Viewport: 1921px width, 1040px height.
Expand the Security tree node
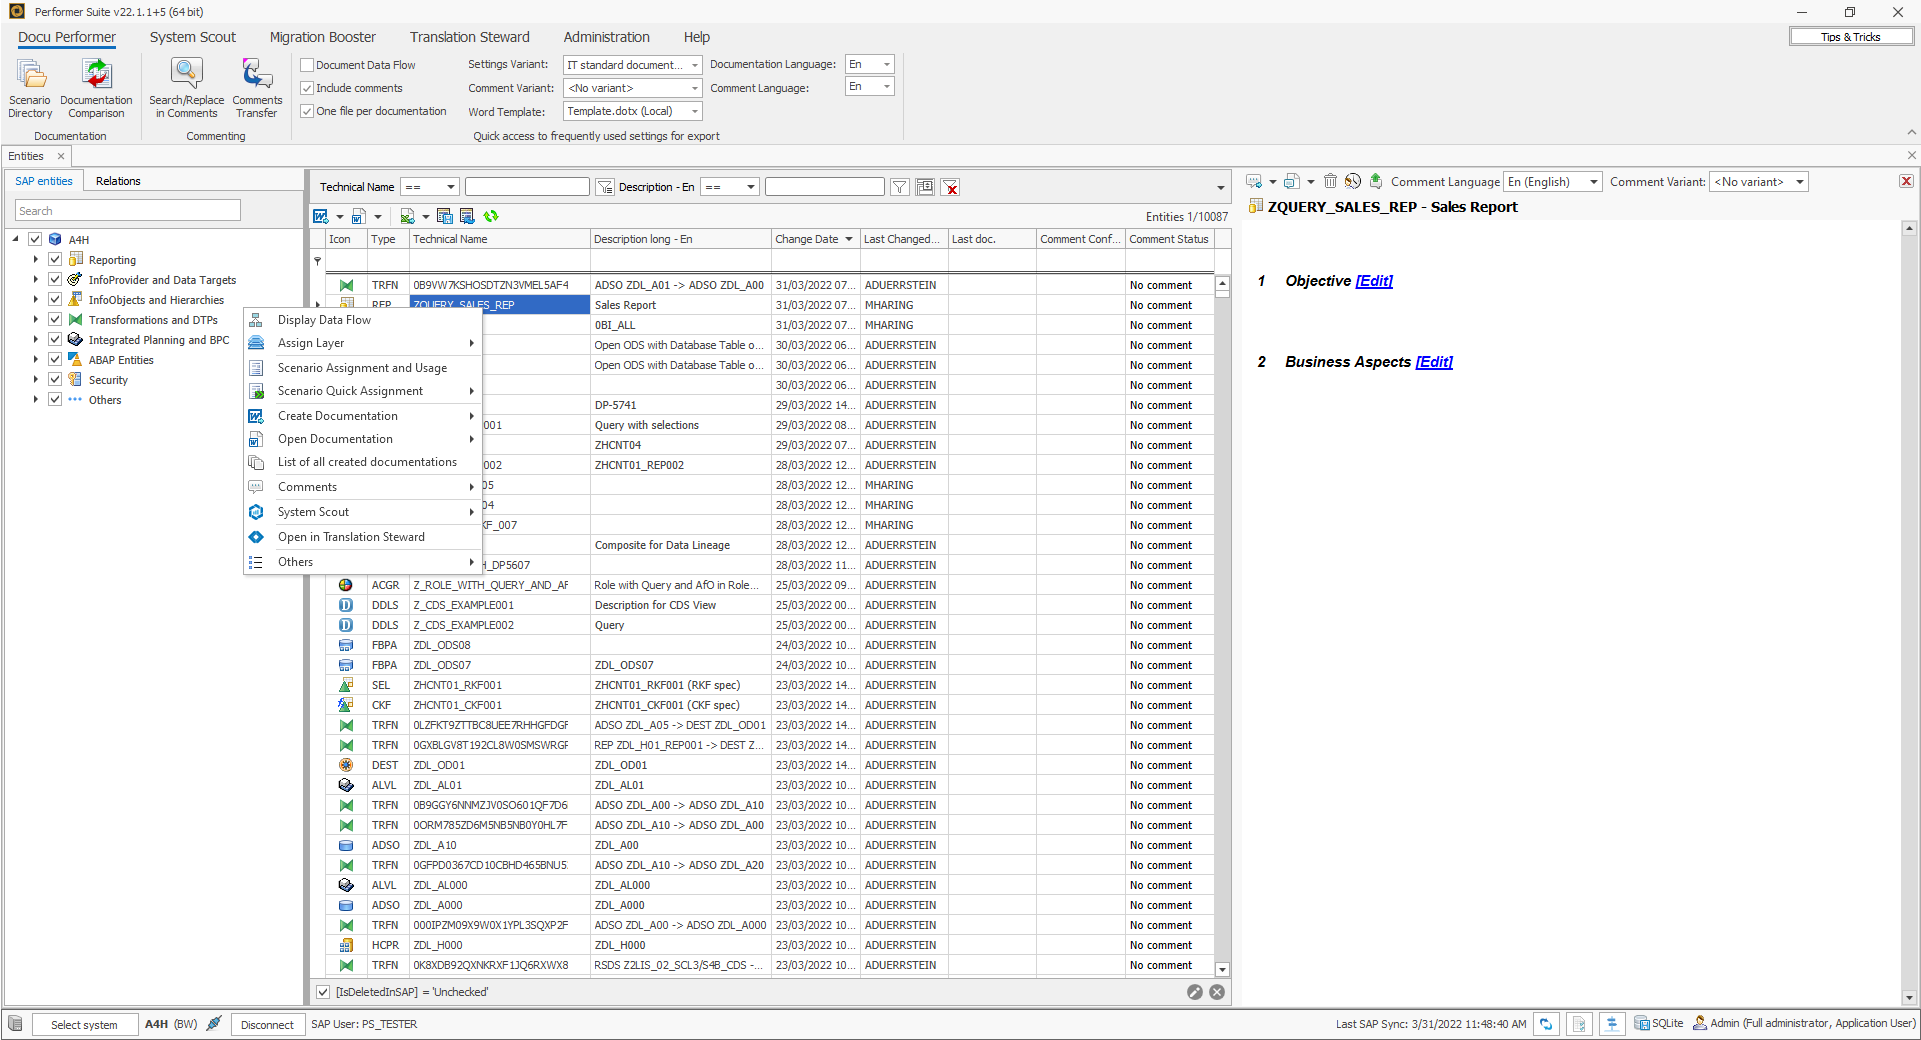tap(35, 379)
